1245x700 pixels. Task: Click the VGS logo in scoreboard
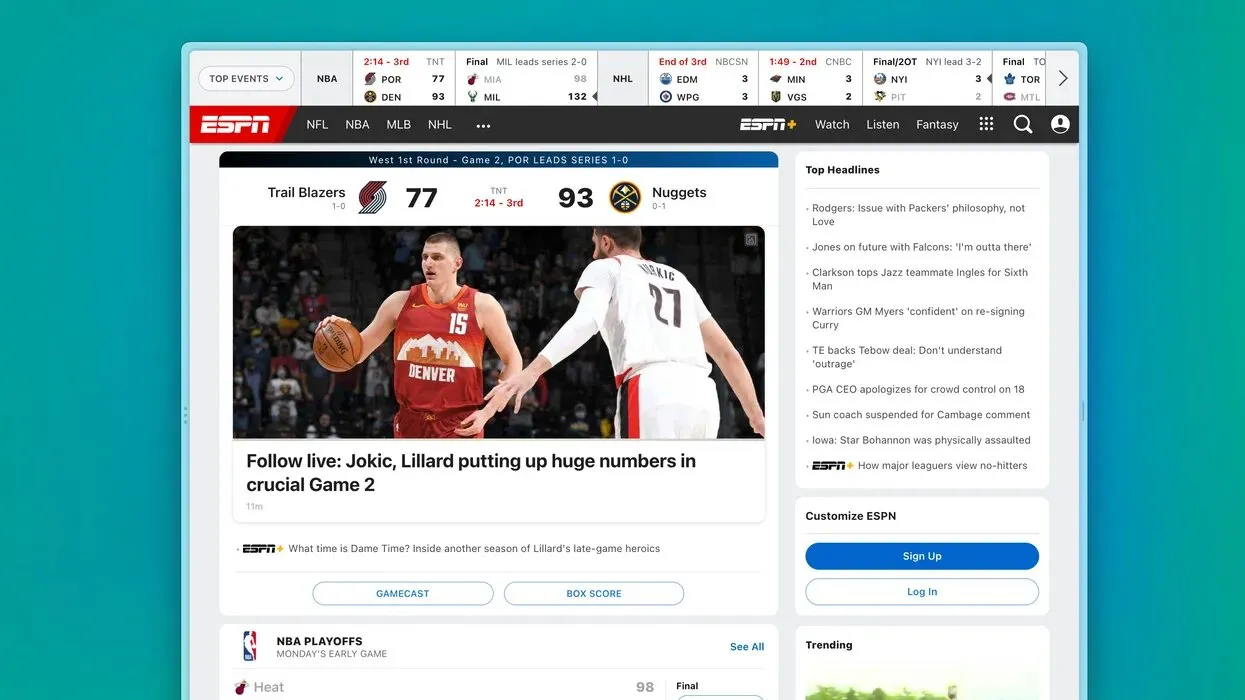click(x=775, y=97)
